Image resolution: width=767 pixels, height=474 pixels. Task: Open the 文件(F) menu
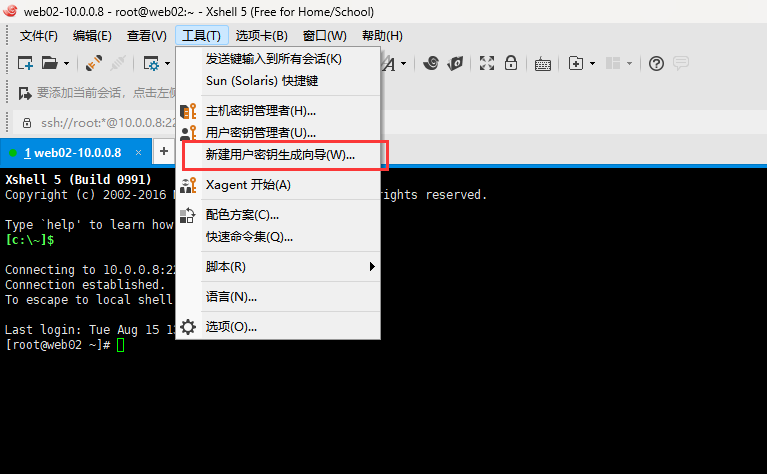(x=39, y=36)
